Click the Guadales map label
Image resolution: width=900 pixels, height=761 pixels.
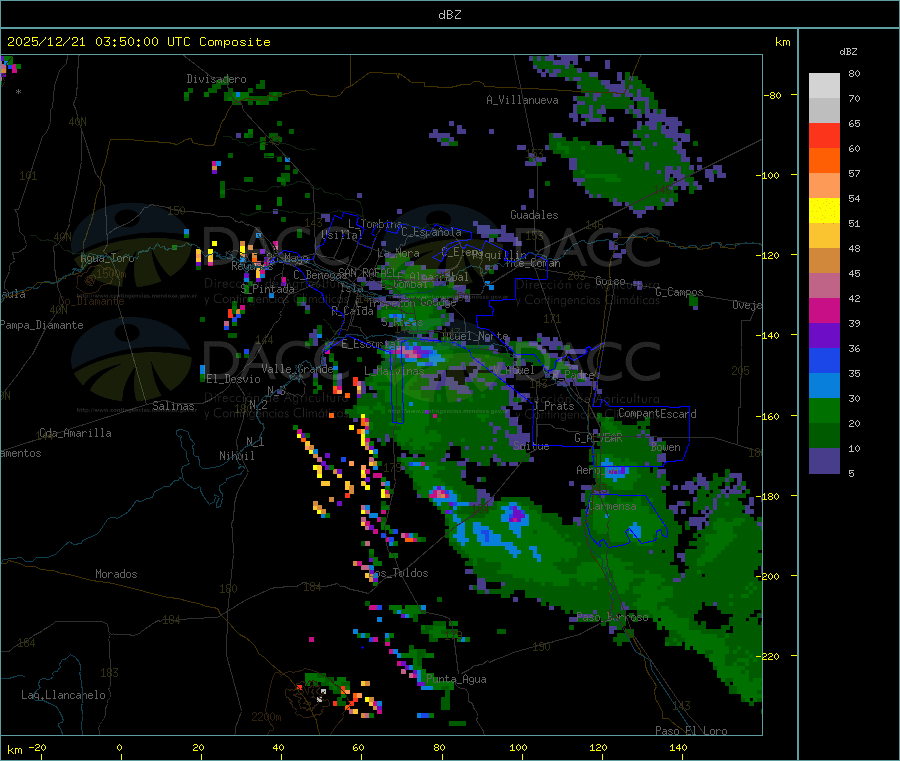point(534,215)
